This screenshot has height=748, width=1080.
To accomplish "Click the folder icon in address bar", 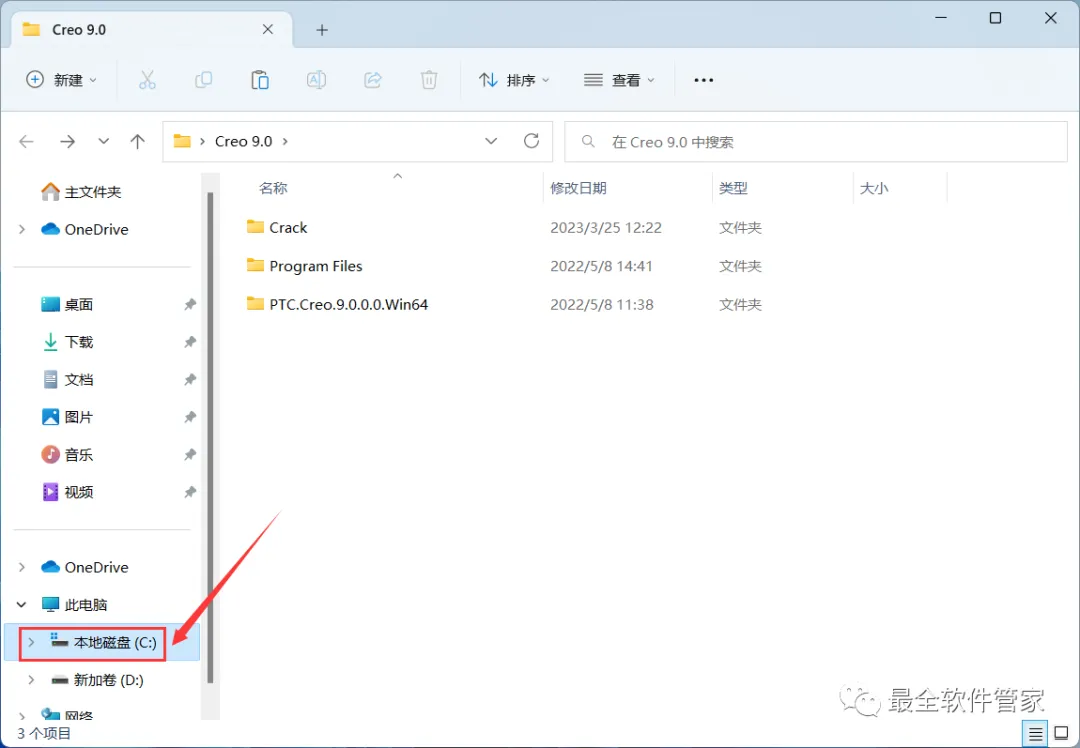I will (x=182, y=141).
